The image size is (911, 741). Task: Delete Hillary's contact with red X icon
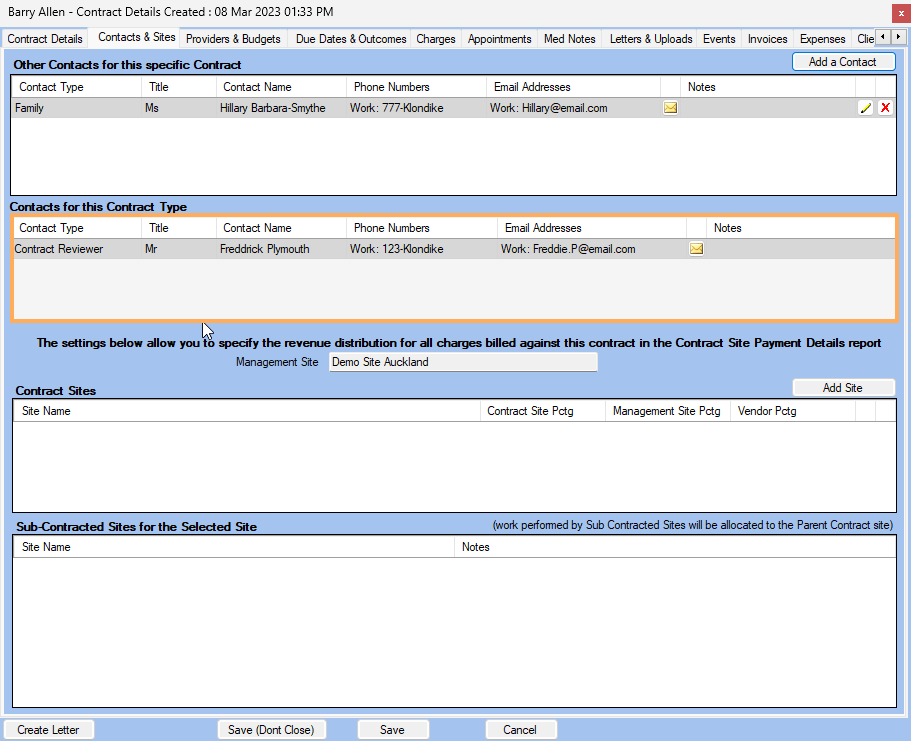[x=885, y=108]
